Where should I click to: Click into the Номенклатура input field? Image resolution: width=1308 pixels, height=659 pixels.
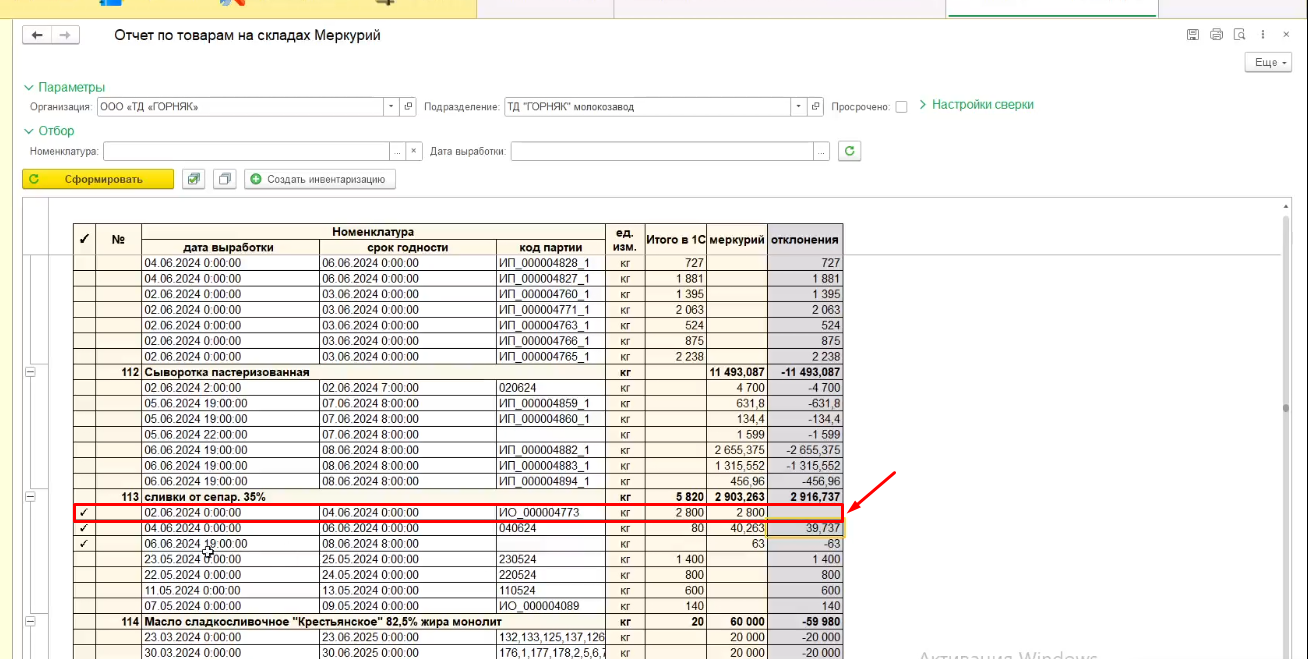(x=246, y=151)
